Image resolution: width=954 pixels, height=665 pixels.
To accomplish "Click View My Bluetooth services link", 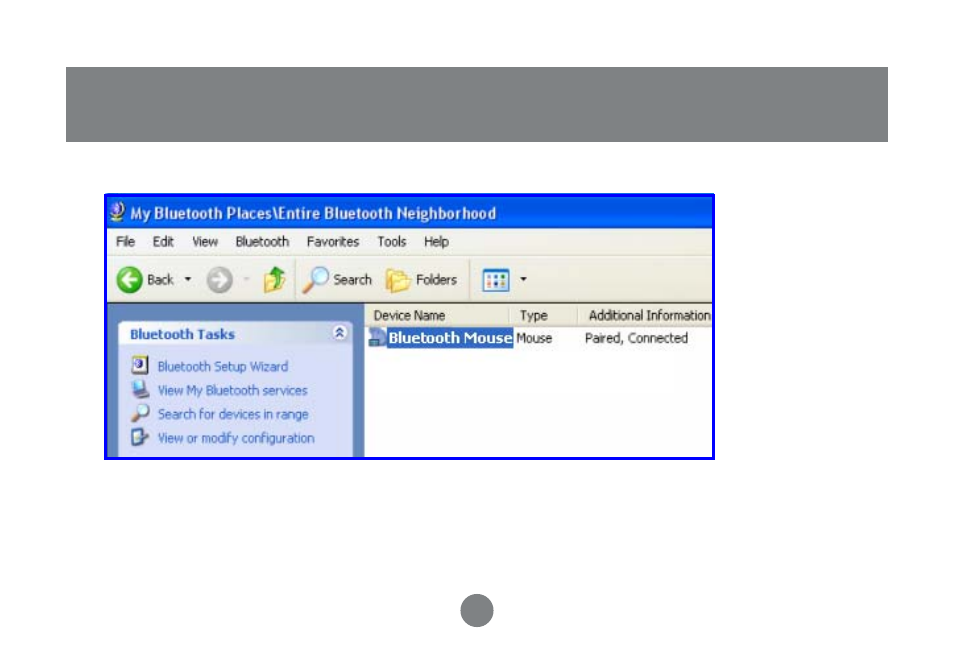I will [x=232, y=390].
